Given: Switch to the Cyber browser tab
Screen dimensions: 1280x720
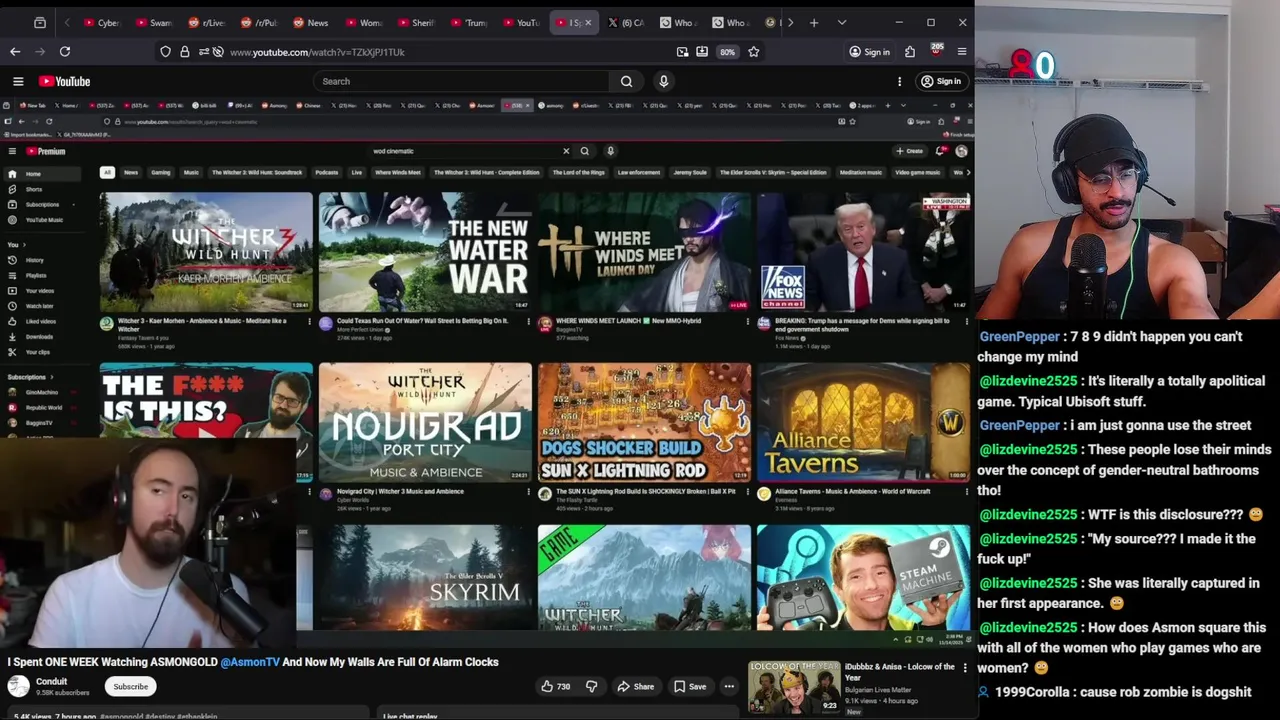Looking at the screenshot, I should (102, 22).
